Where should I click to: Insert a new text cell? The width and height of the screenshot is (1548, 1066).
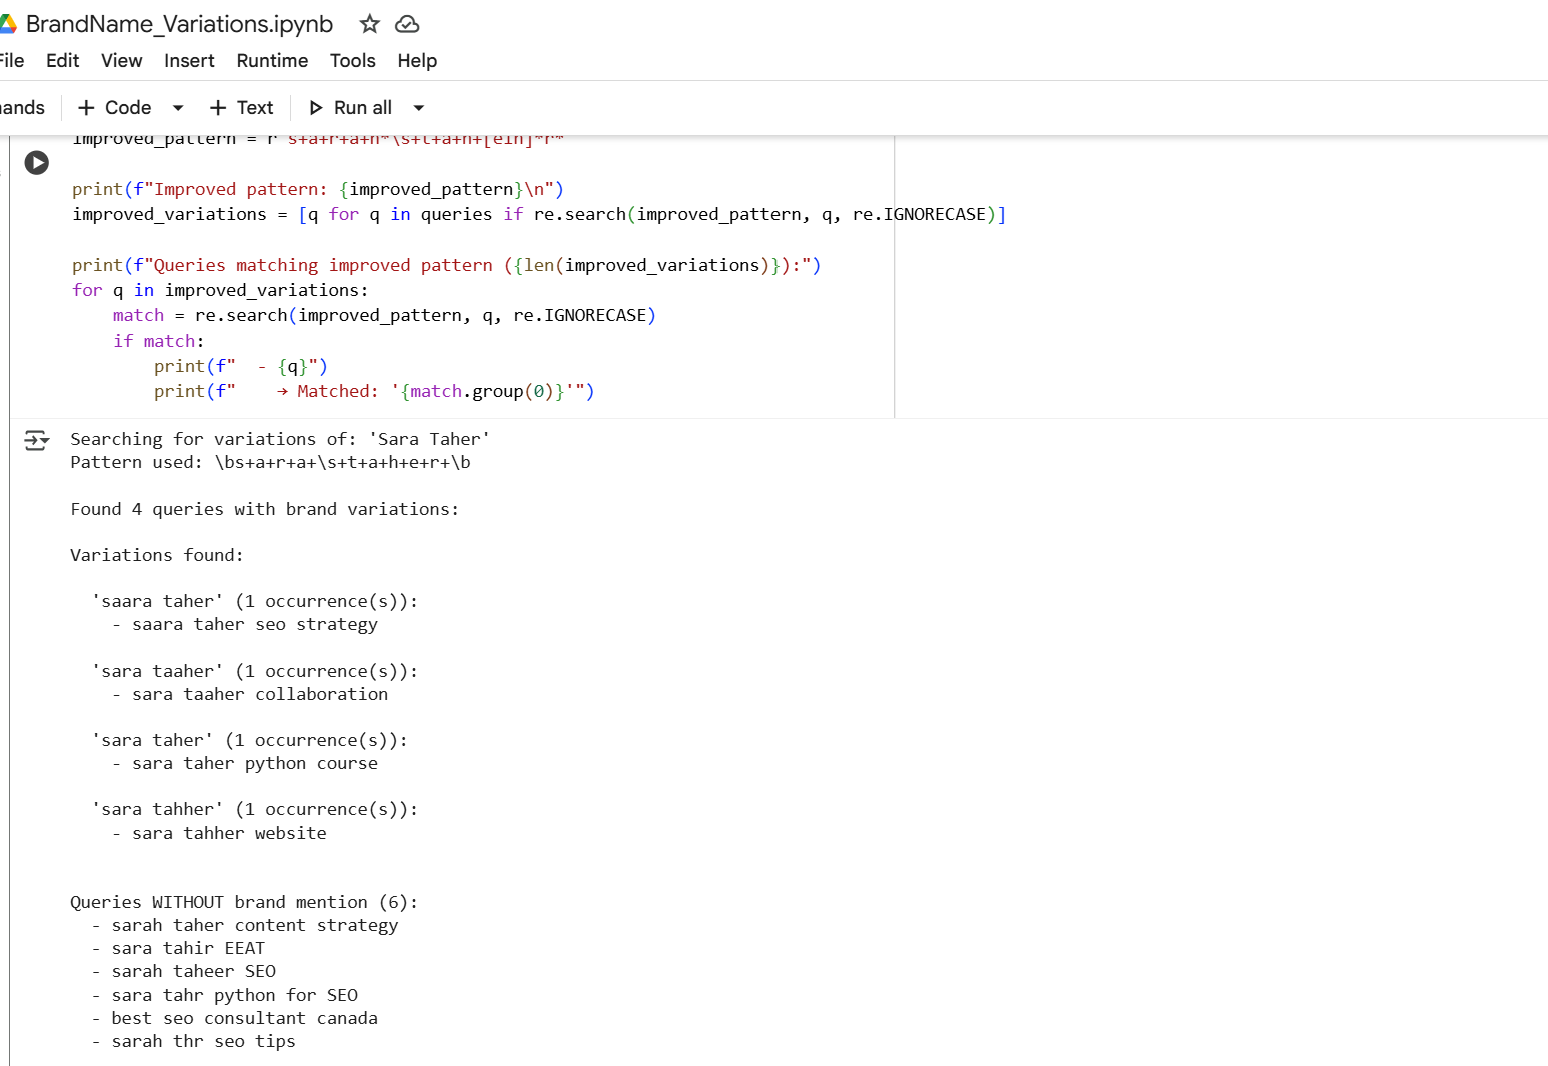(242, 107)
